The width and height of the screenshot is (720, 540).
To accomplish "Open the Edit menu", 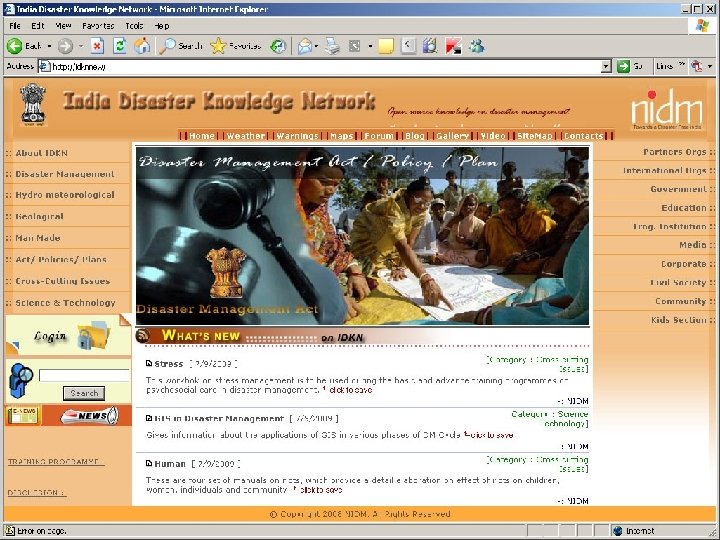I will (38, 26).
